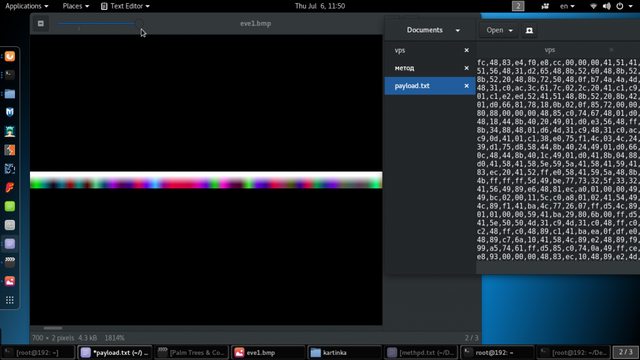Select payload.txt in documents list
This screenshot has width=640, height=360.
point(430,86)
